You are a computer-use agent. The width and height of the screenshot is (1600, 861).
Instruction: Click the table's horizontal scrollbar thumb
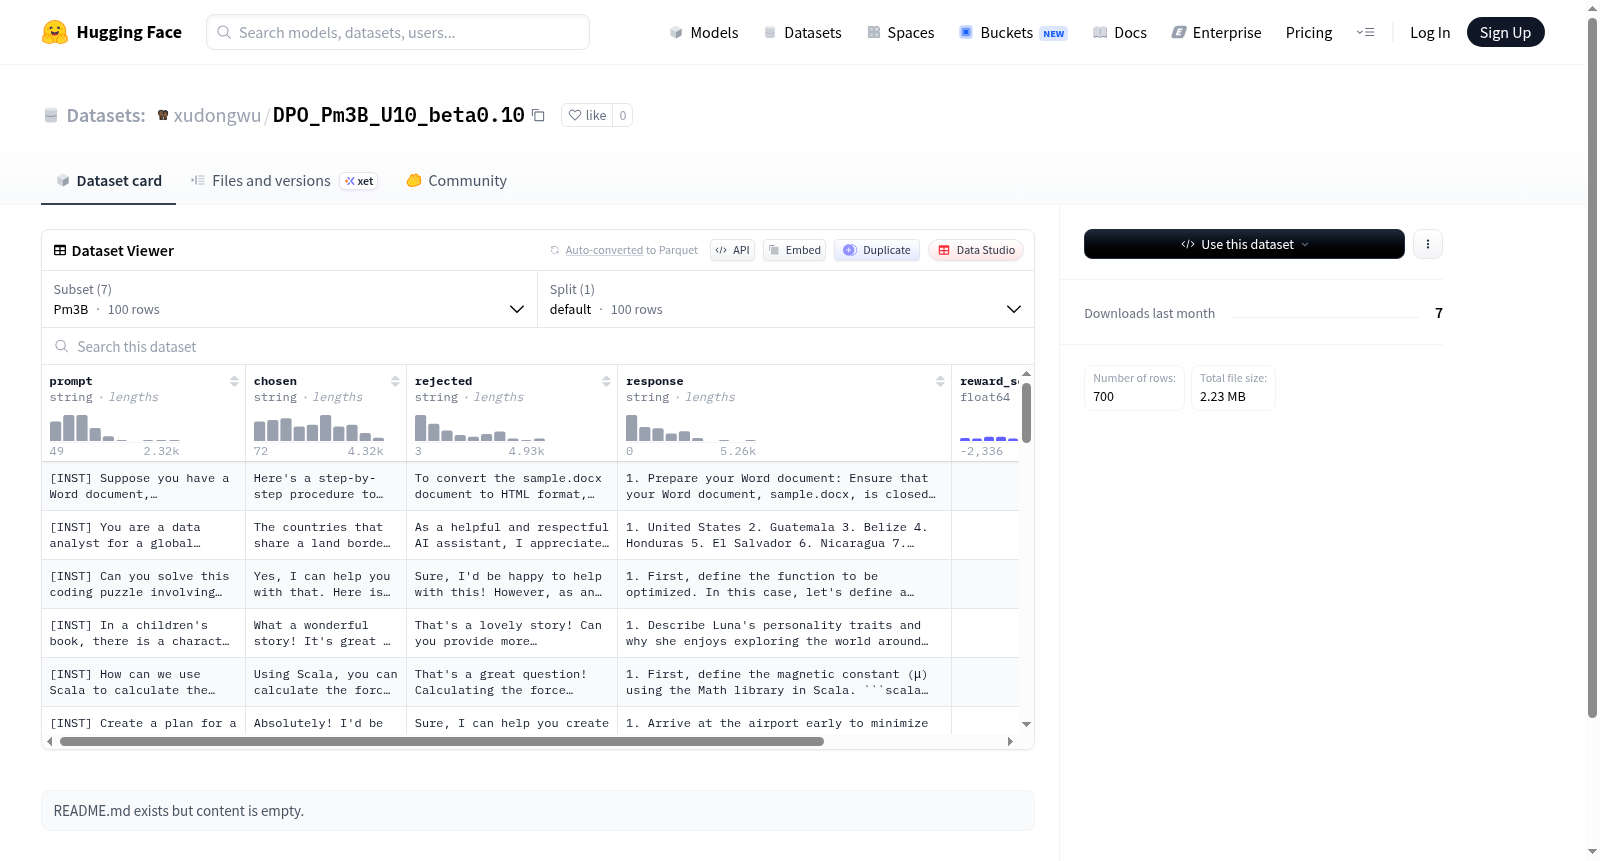441,742
